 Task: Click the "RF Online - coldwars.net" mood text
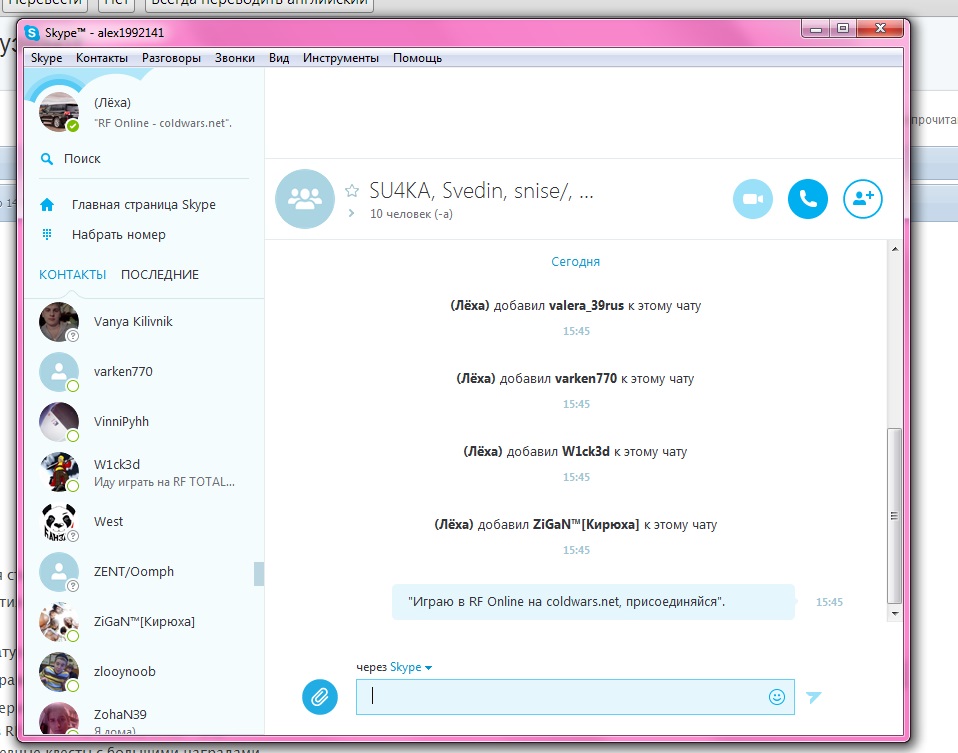[163, 123]
